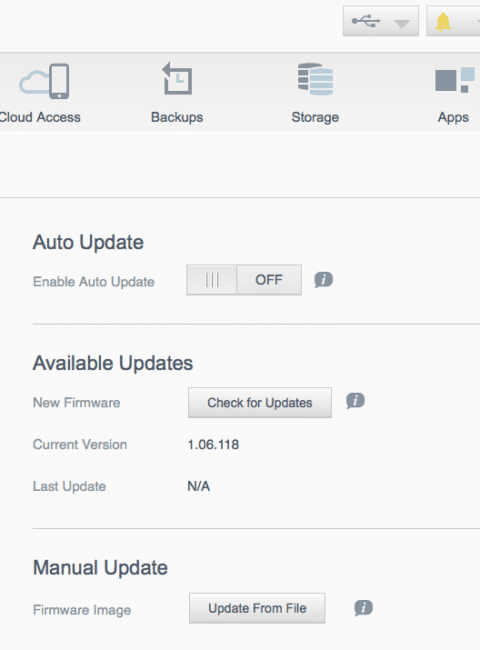The width and height of the screenshot is (480, 650).
Task: Select the Apps tab label
Action: tap(453, 118)
